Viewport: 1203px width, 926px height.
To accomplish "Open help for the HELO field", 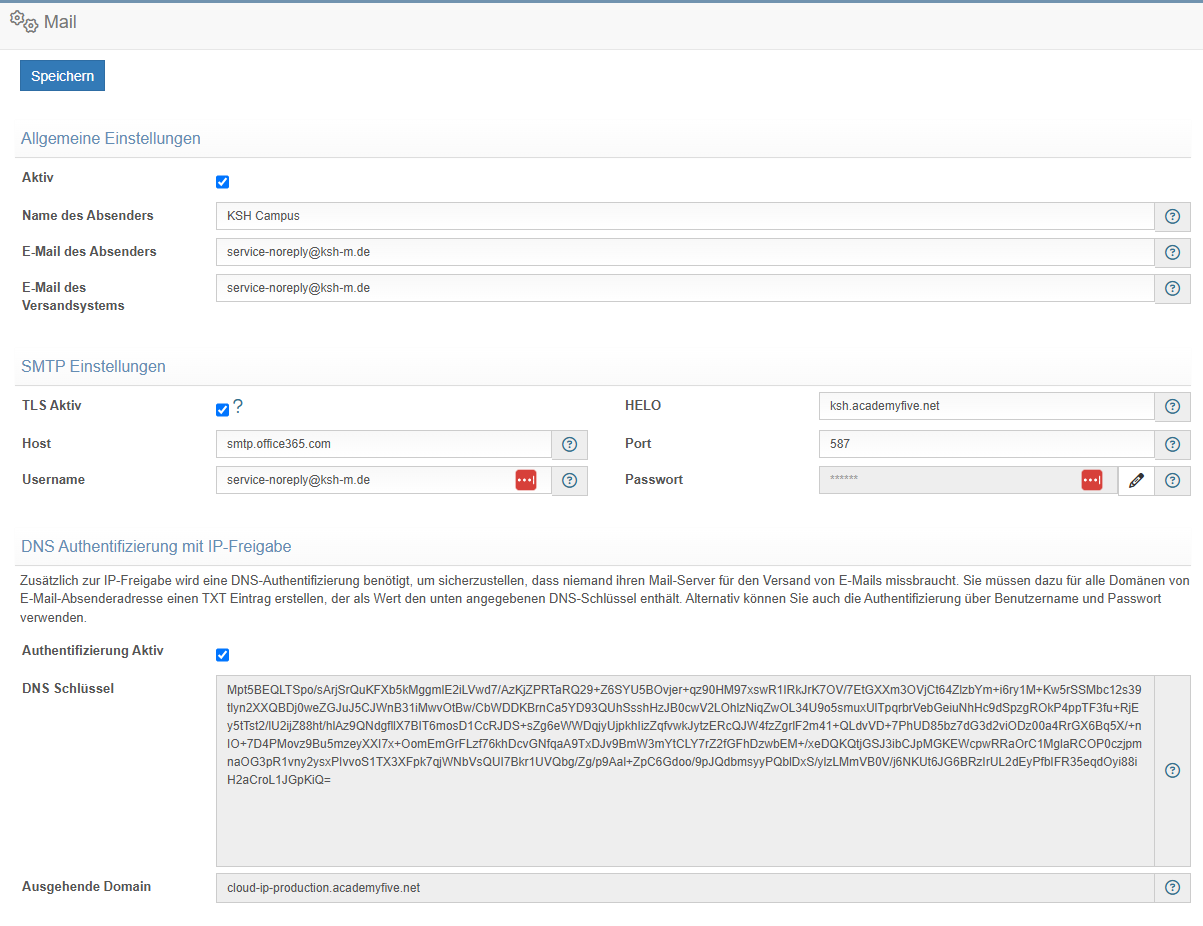I will click(x=1172, y=406).
